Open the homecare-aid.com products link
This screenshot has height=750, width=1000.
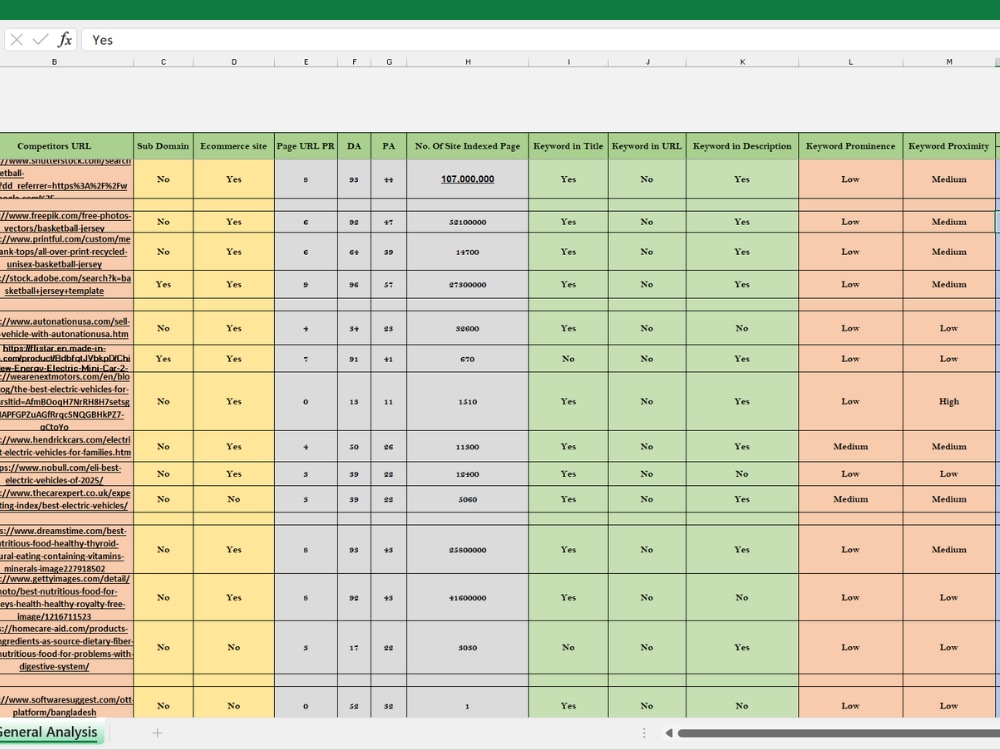pos(65,647)
